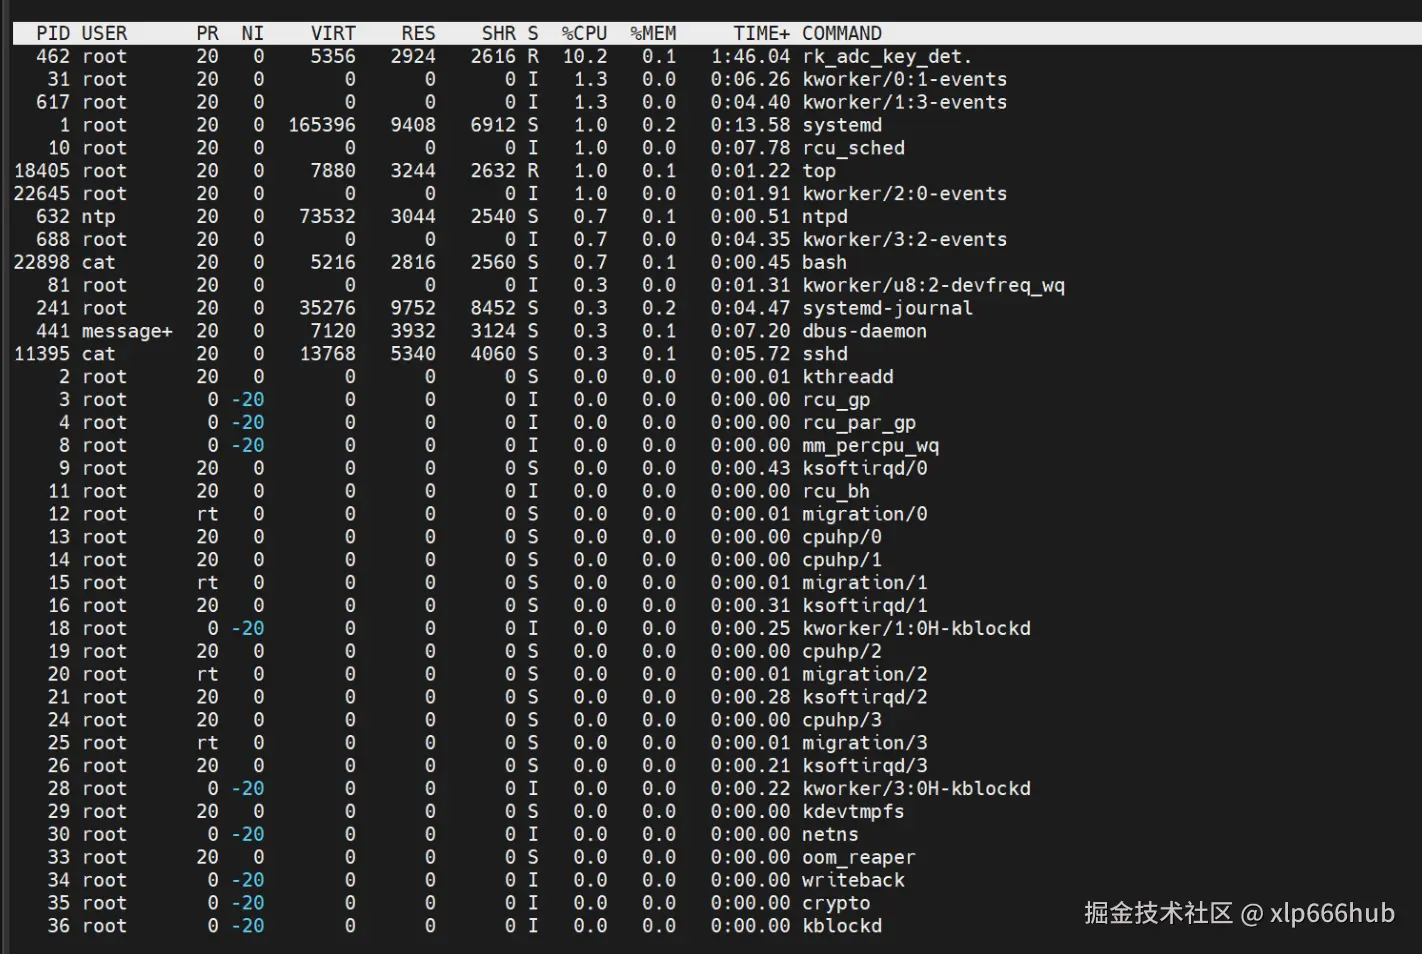Click the oom_reaper process name
Screen dimensions: 1422x954
tap(858, 857)
